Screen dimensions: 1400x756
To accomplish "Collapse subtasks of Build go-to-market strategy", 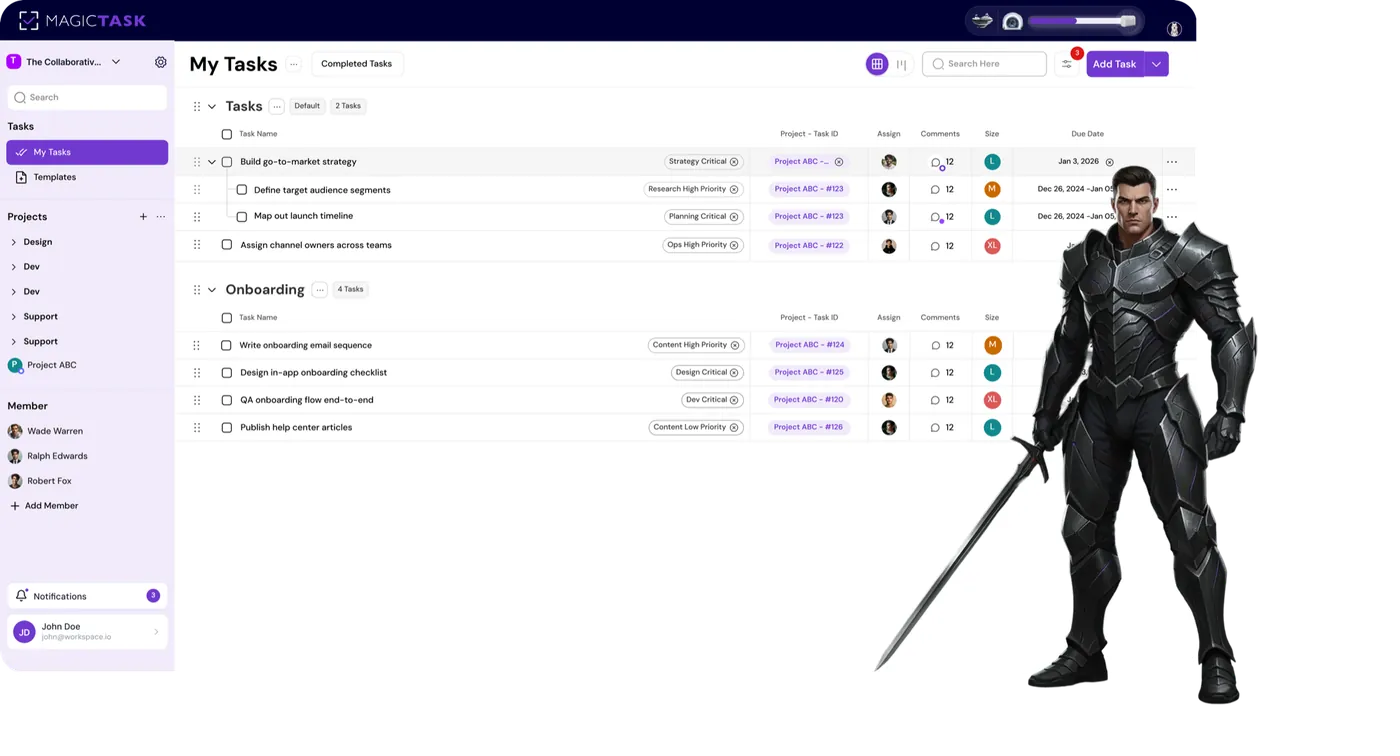I will click(x=212, y=162).
